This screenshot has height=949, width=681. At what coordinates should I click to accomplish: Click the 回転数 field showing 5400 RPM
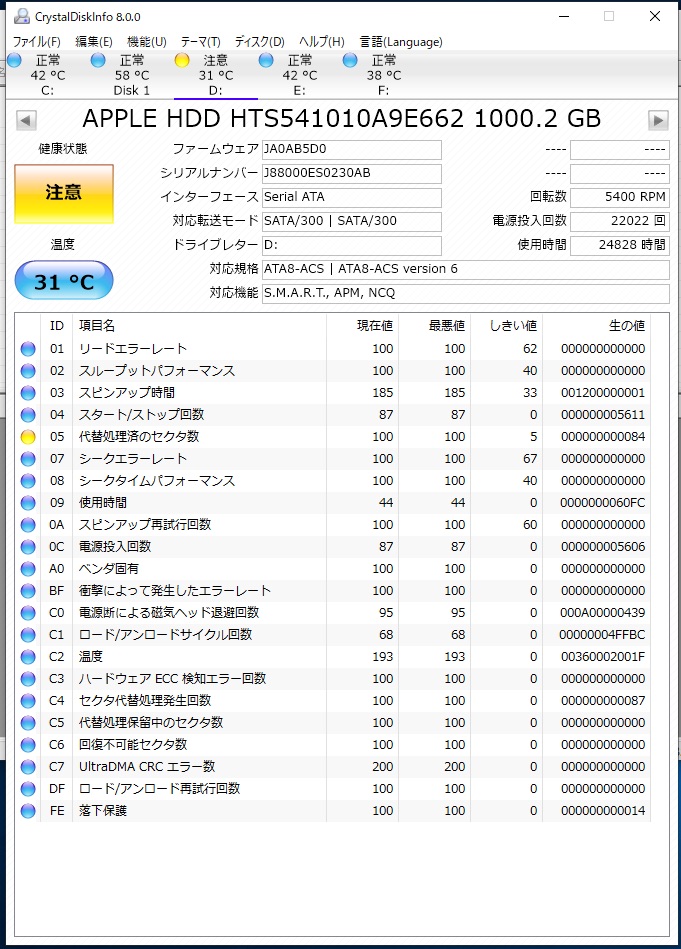[x=620, y=197]
